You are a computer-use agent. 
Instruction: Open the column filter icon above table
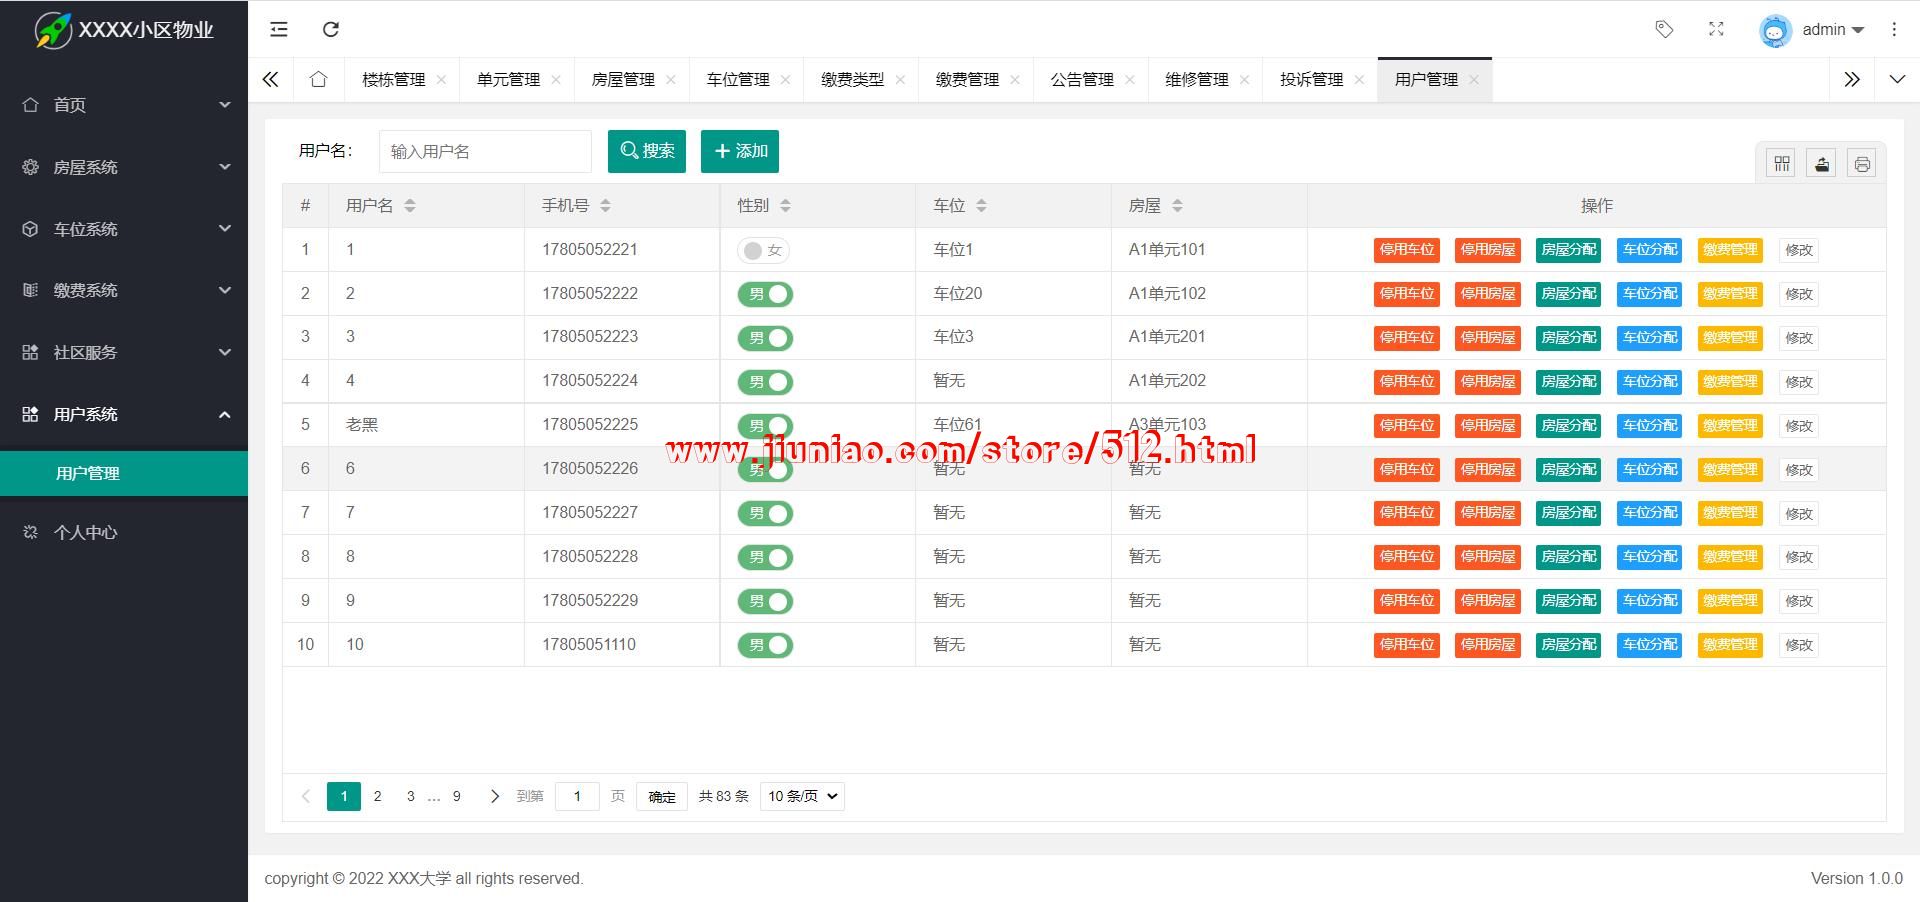[1781, 164]
